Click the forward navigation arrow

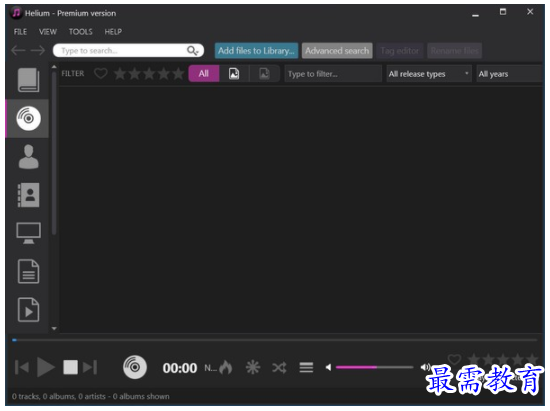pos(38,50)
